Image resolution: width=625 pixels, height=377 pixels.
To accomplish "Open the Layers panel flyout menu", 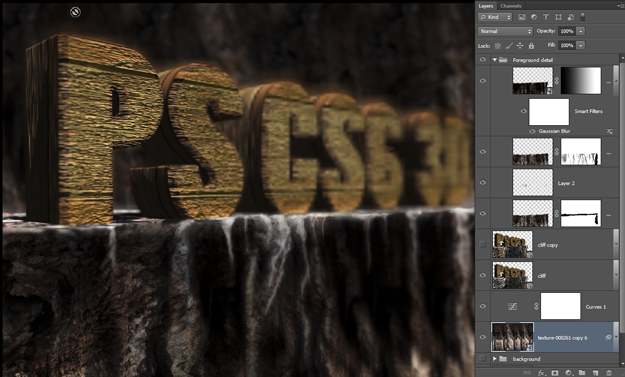I will 621,6.
